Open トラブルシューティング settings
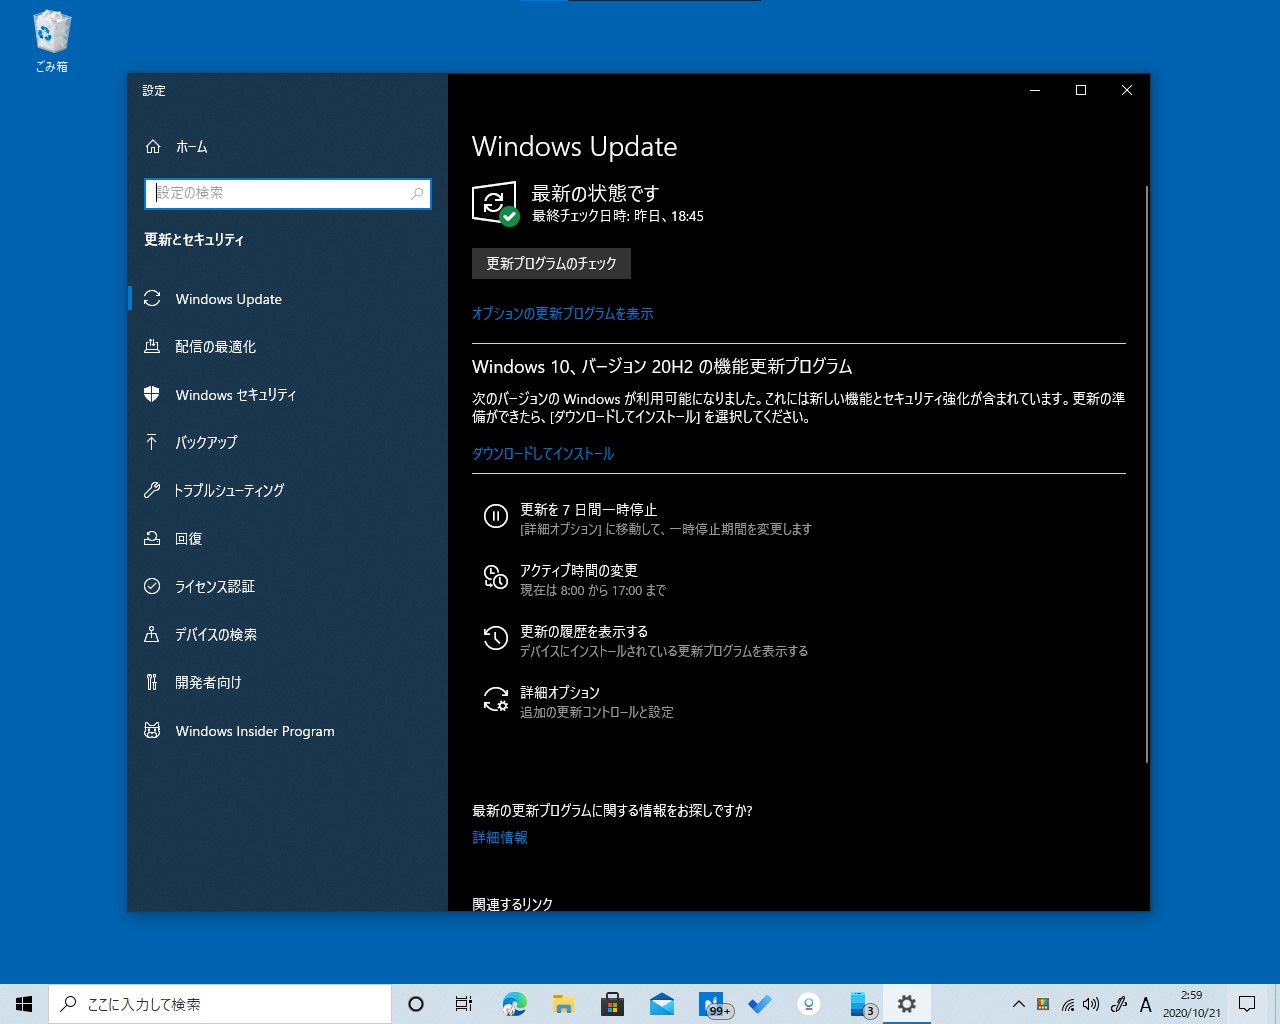This screenshot has width=1280, height=1024. (x=228, y=490)
